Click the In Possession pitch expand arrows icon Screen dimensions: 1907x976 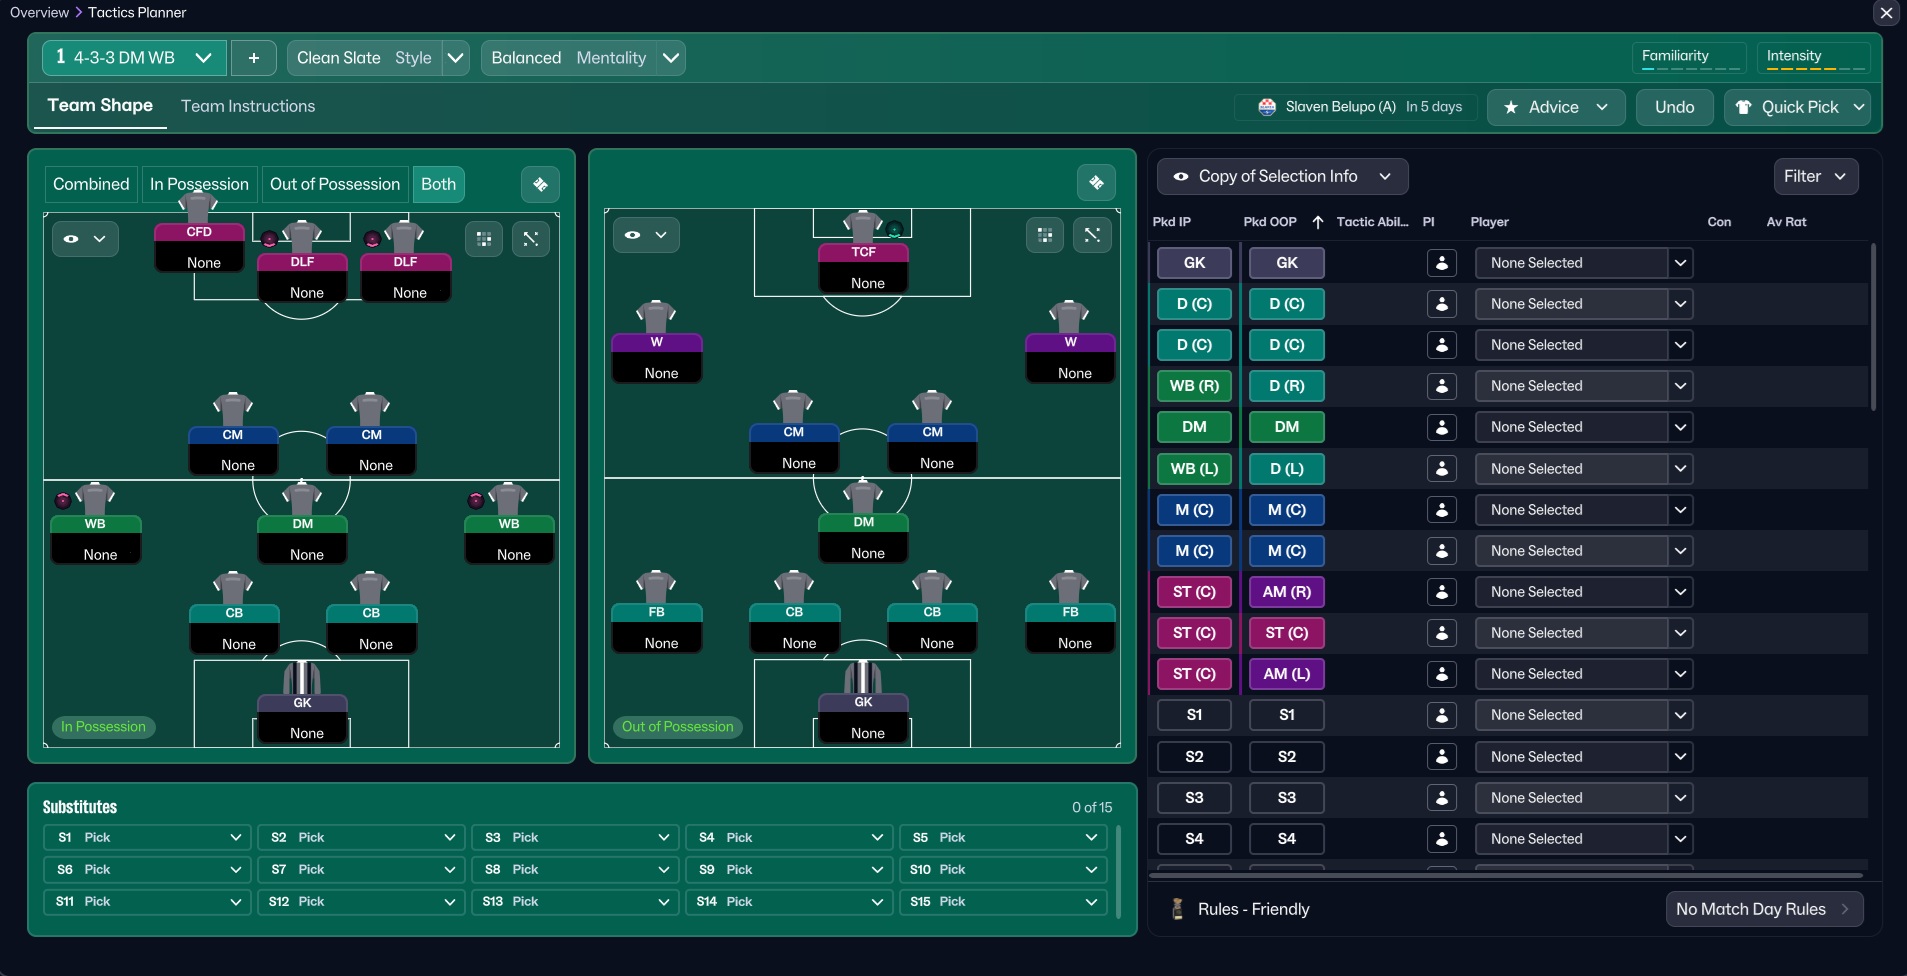[531, 239]
